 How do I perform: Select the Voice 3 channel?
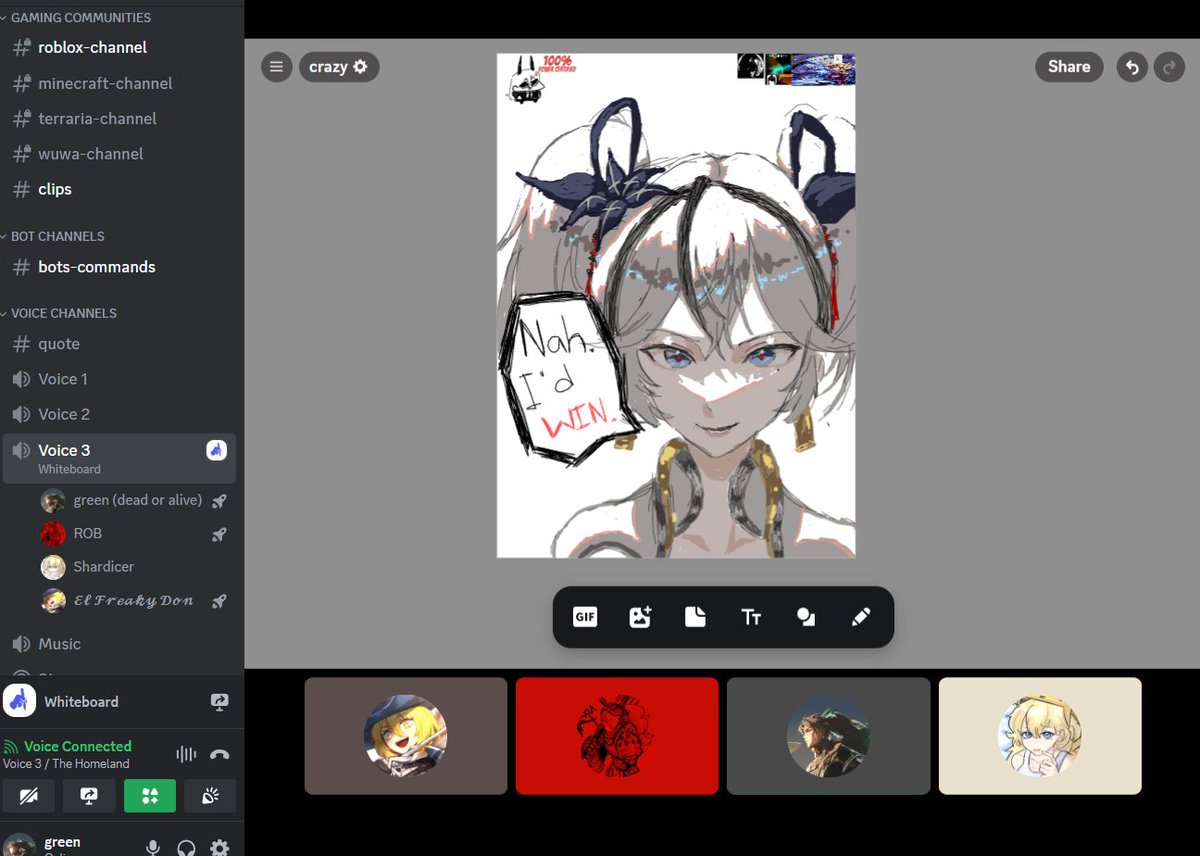(120, 458)
